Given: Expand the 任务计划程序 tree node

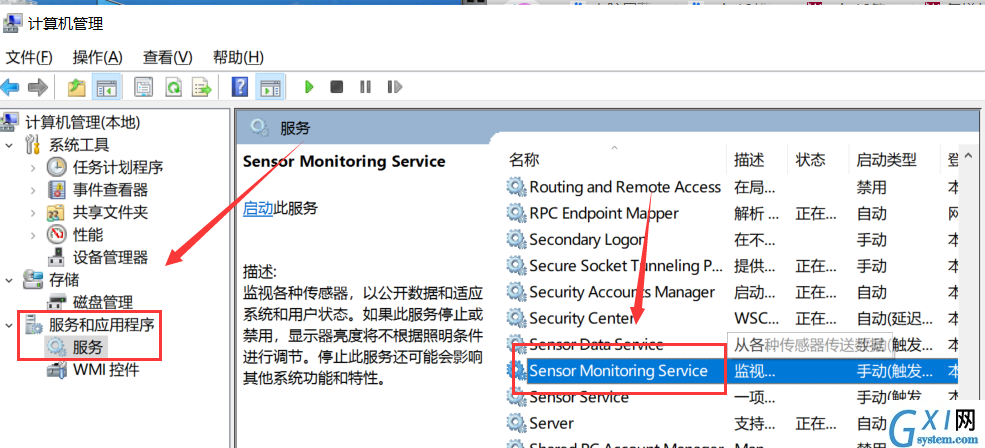Looking at the screenshot, I should coord(33,168).
